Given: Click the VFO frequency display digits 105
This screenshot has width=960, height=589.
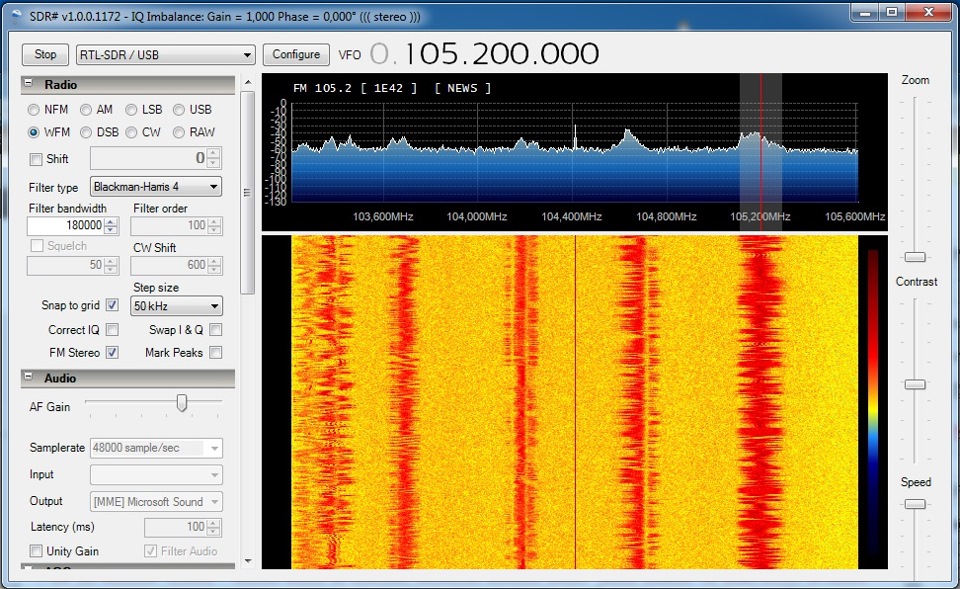Looking at the screenshot, I should coord(432,54).
